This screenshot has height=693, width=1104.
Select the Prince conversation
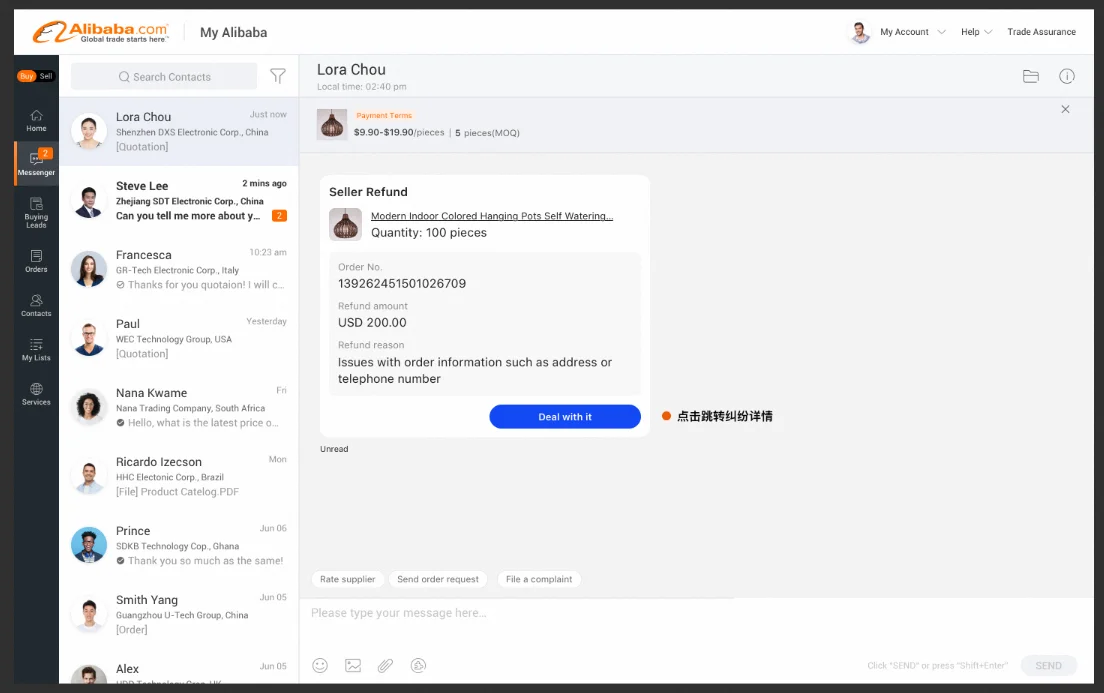tap(179, 546)
